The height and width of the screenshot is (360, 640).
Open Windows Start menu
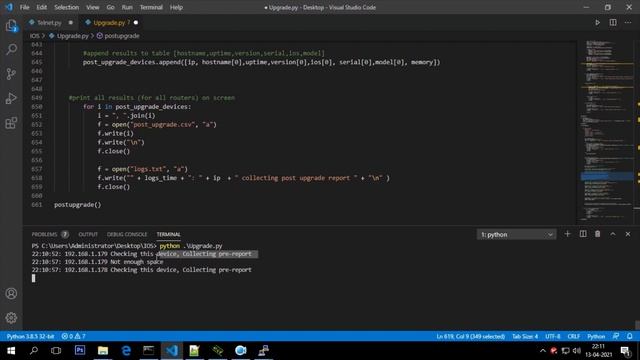[11, 351]
